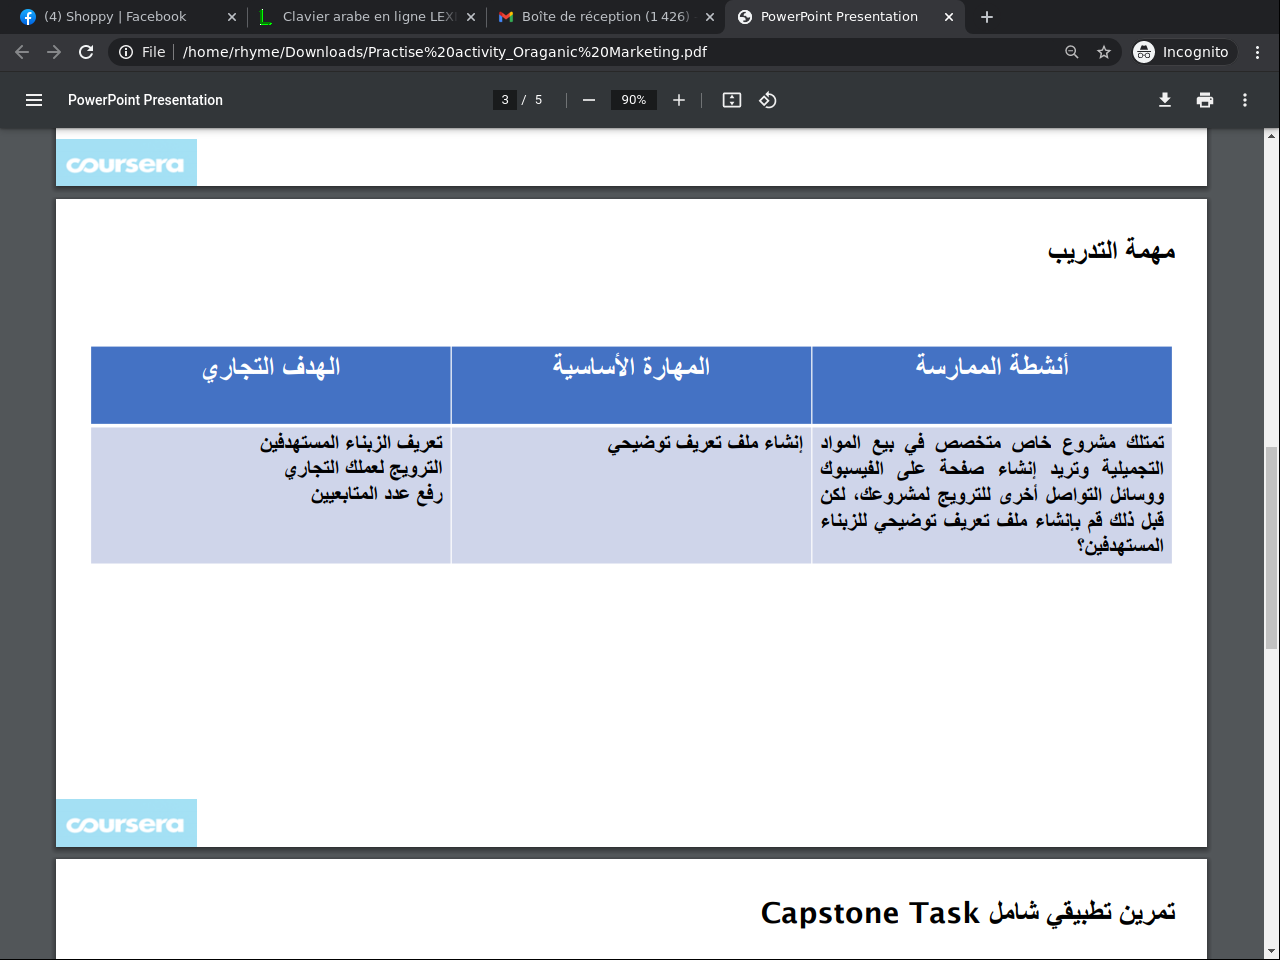The image size is (1280, 960).
Task: Click the Incognito profile button
Action: [1184, 52]
